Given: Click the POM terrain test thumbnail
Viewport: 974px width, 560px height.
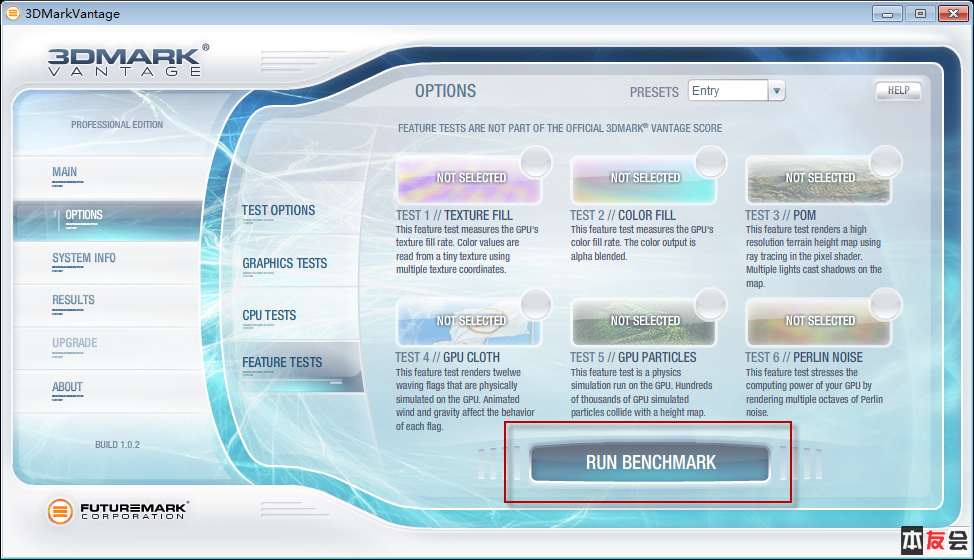Looking at the screenshot, I should 818,179.
